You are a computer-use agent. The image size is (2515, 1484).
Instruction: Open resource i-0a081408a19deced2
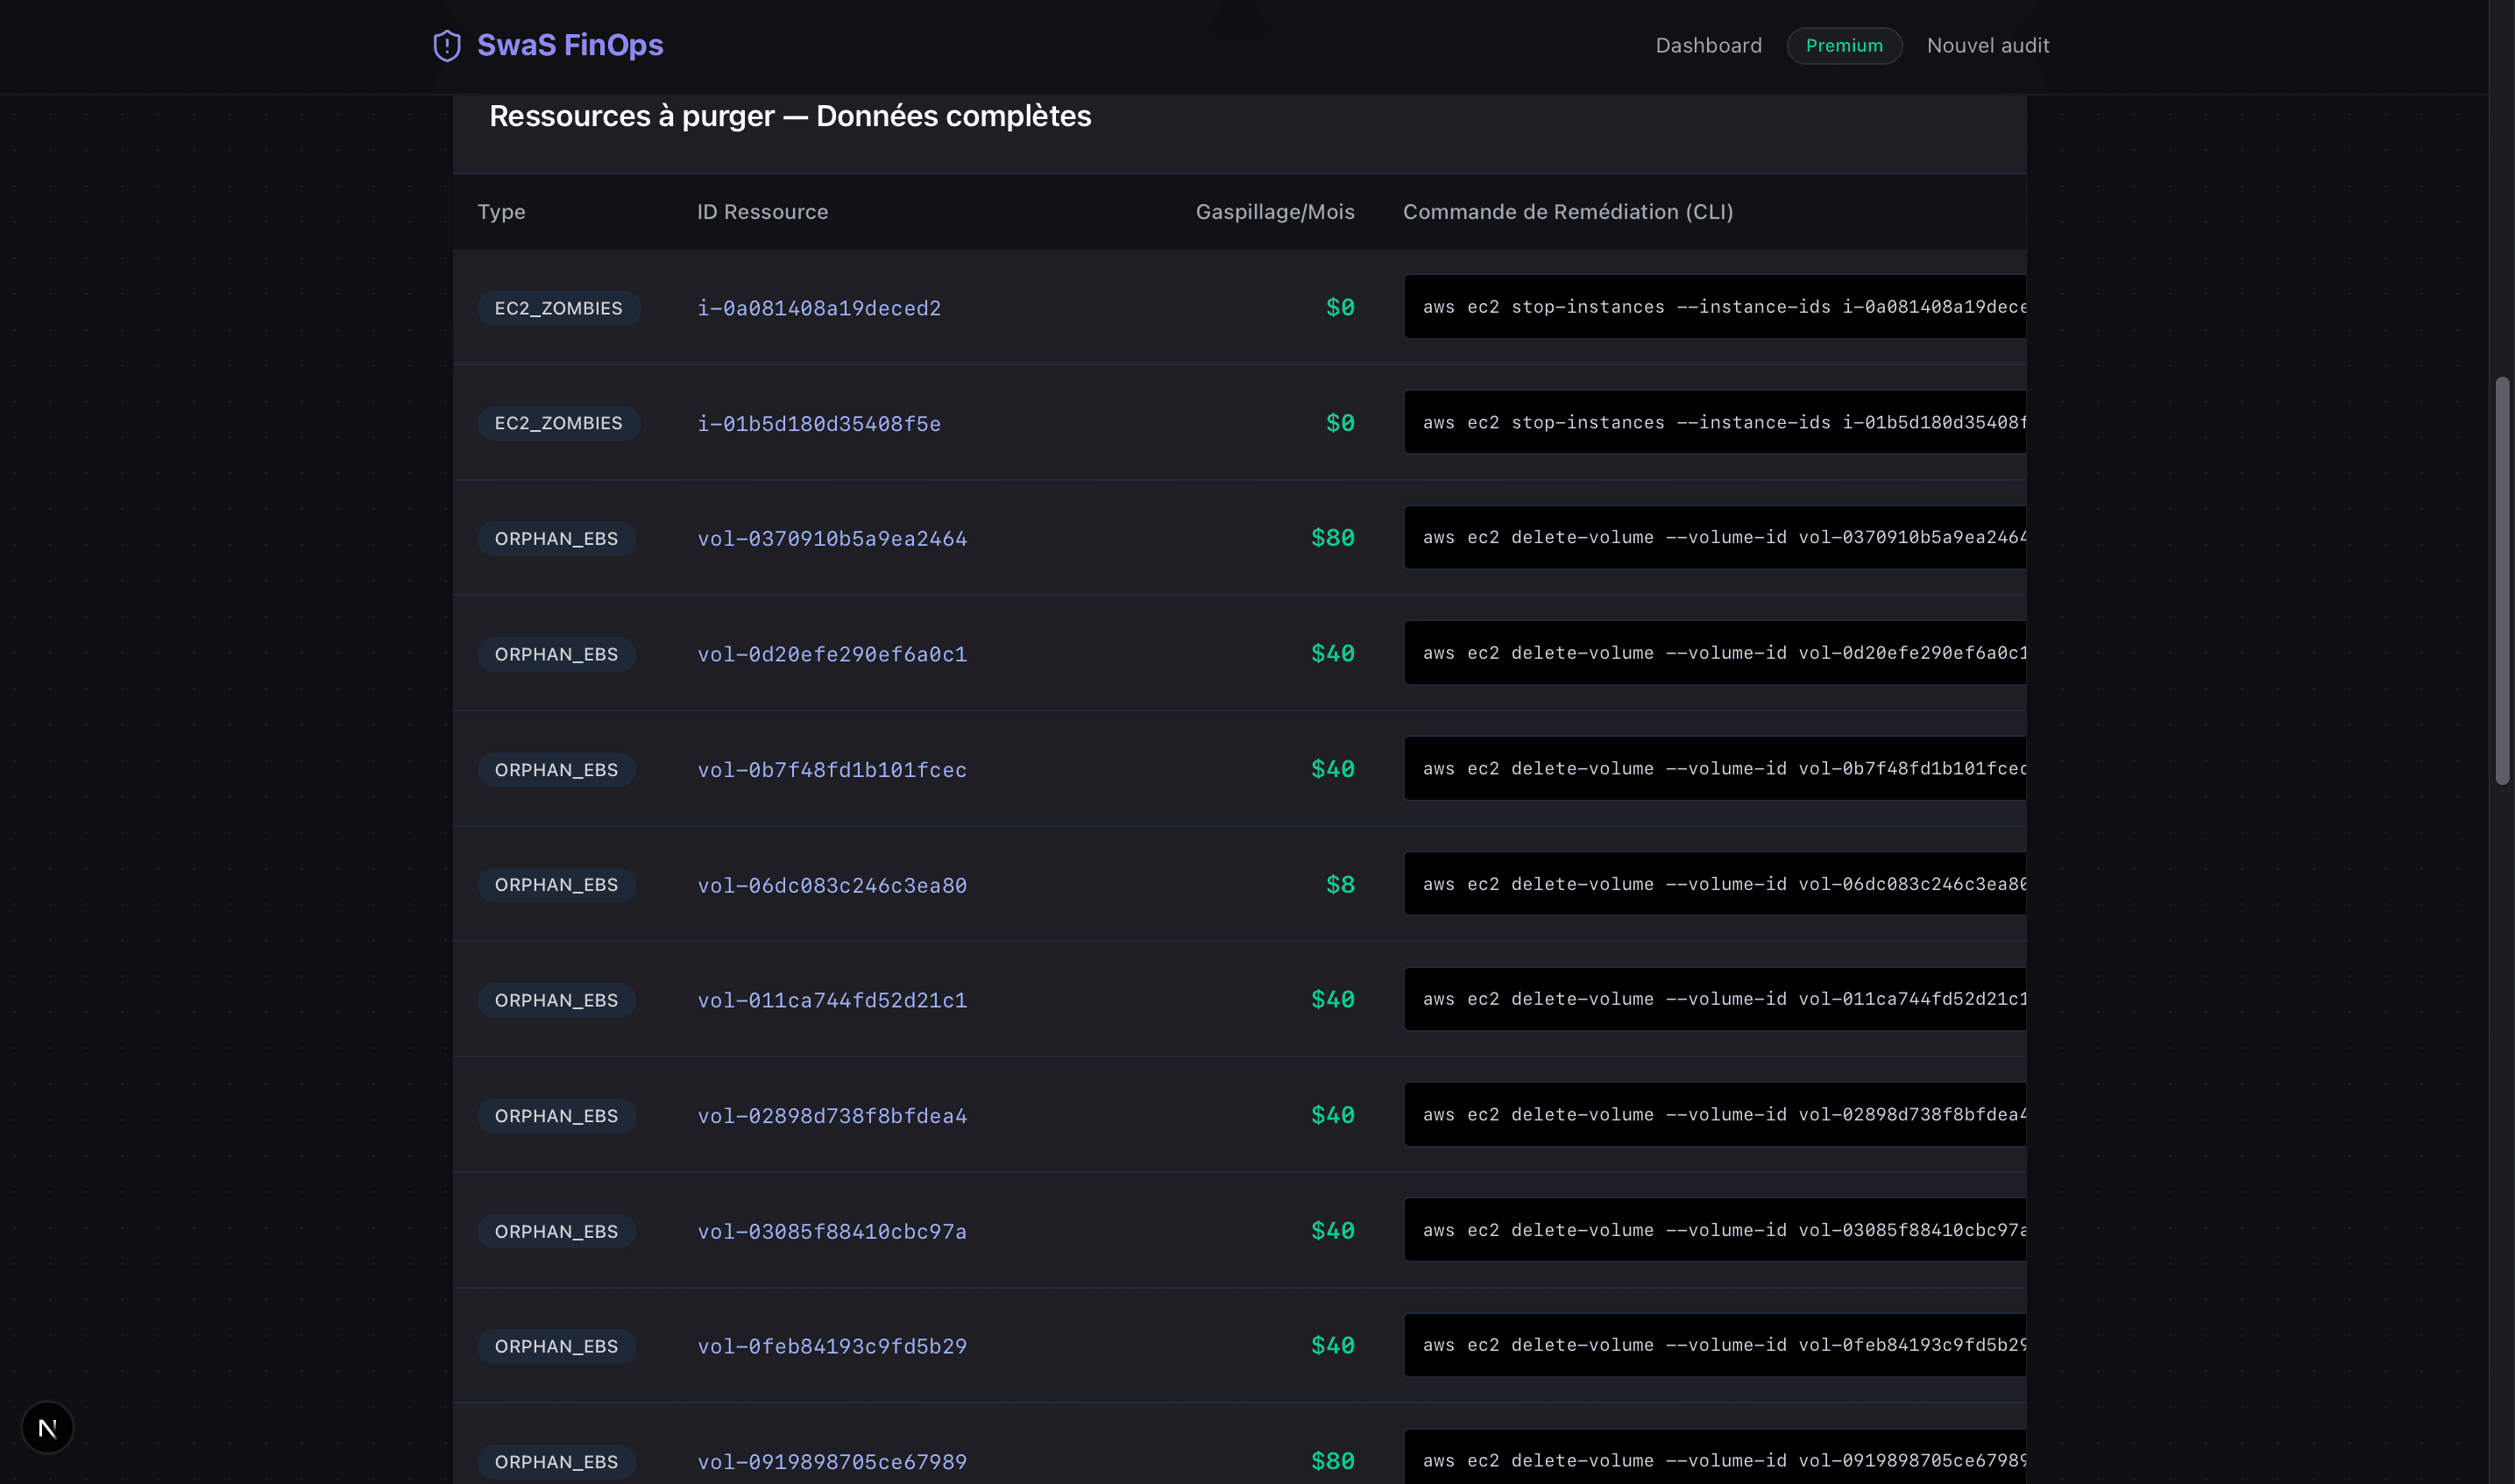tap(818, 308)
